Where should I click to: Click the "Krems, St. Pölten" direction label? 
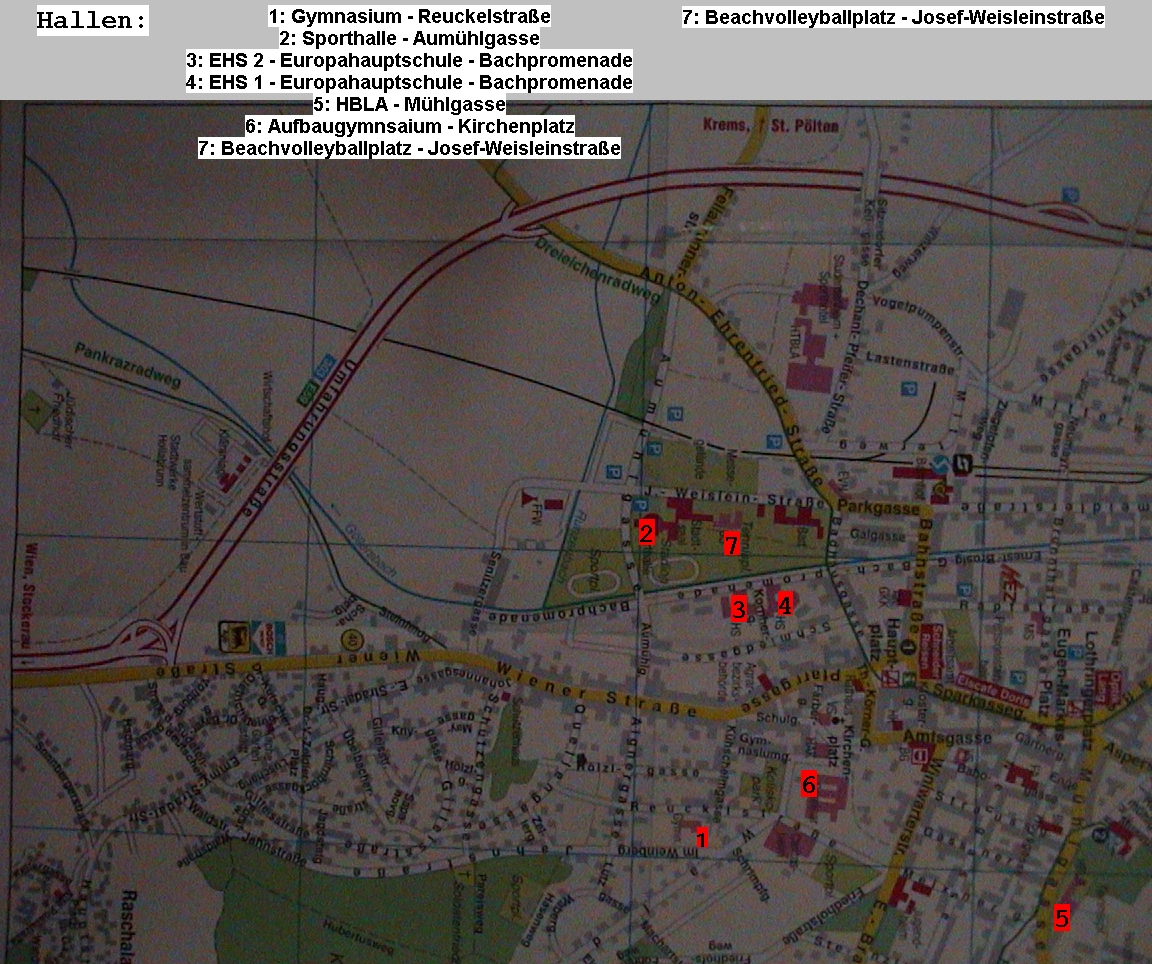(770, 126)
